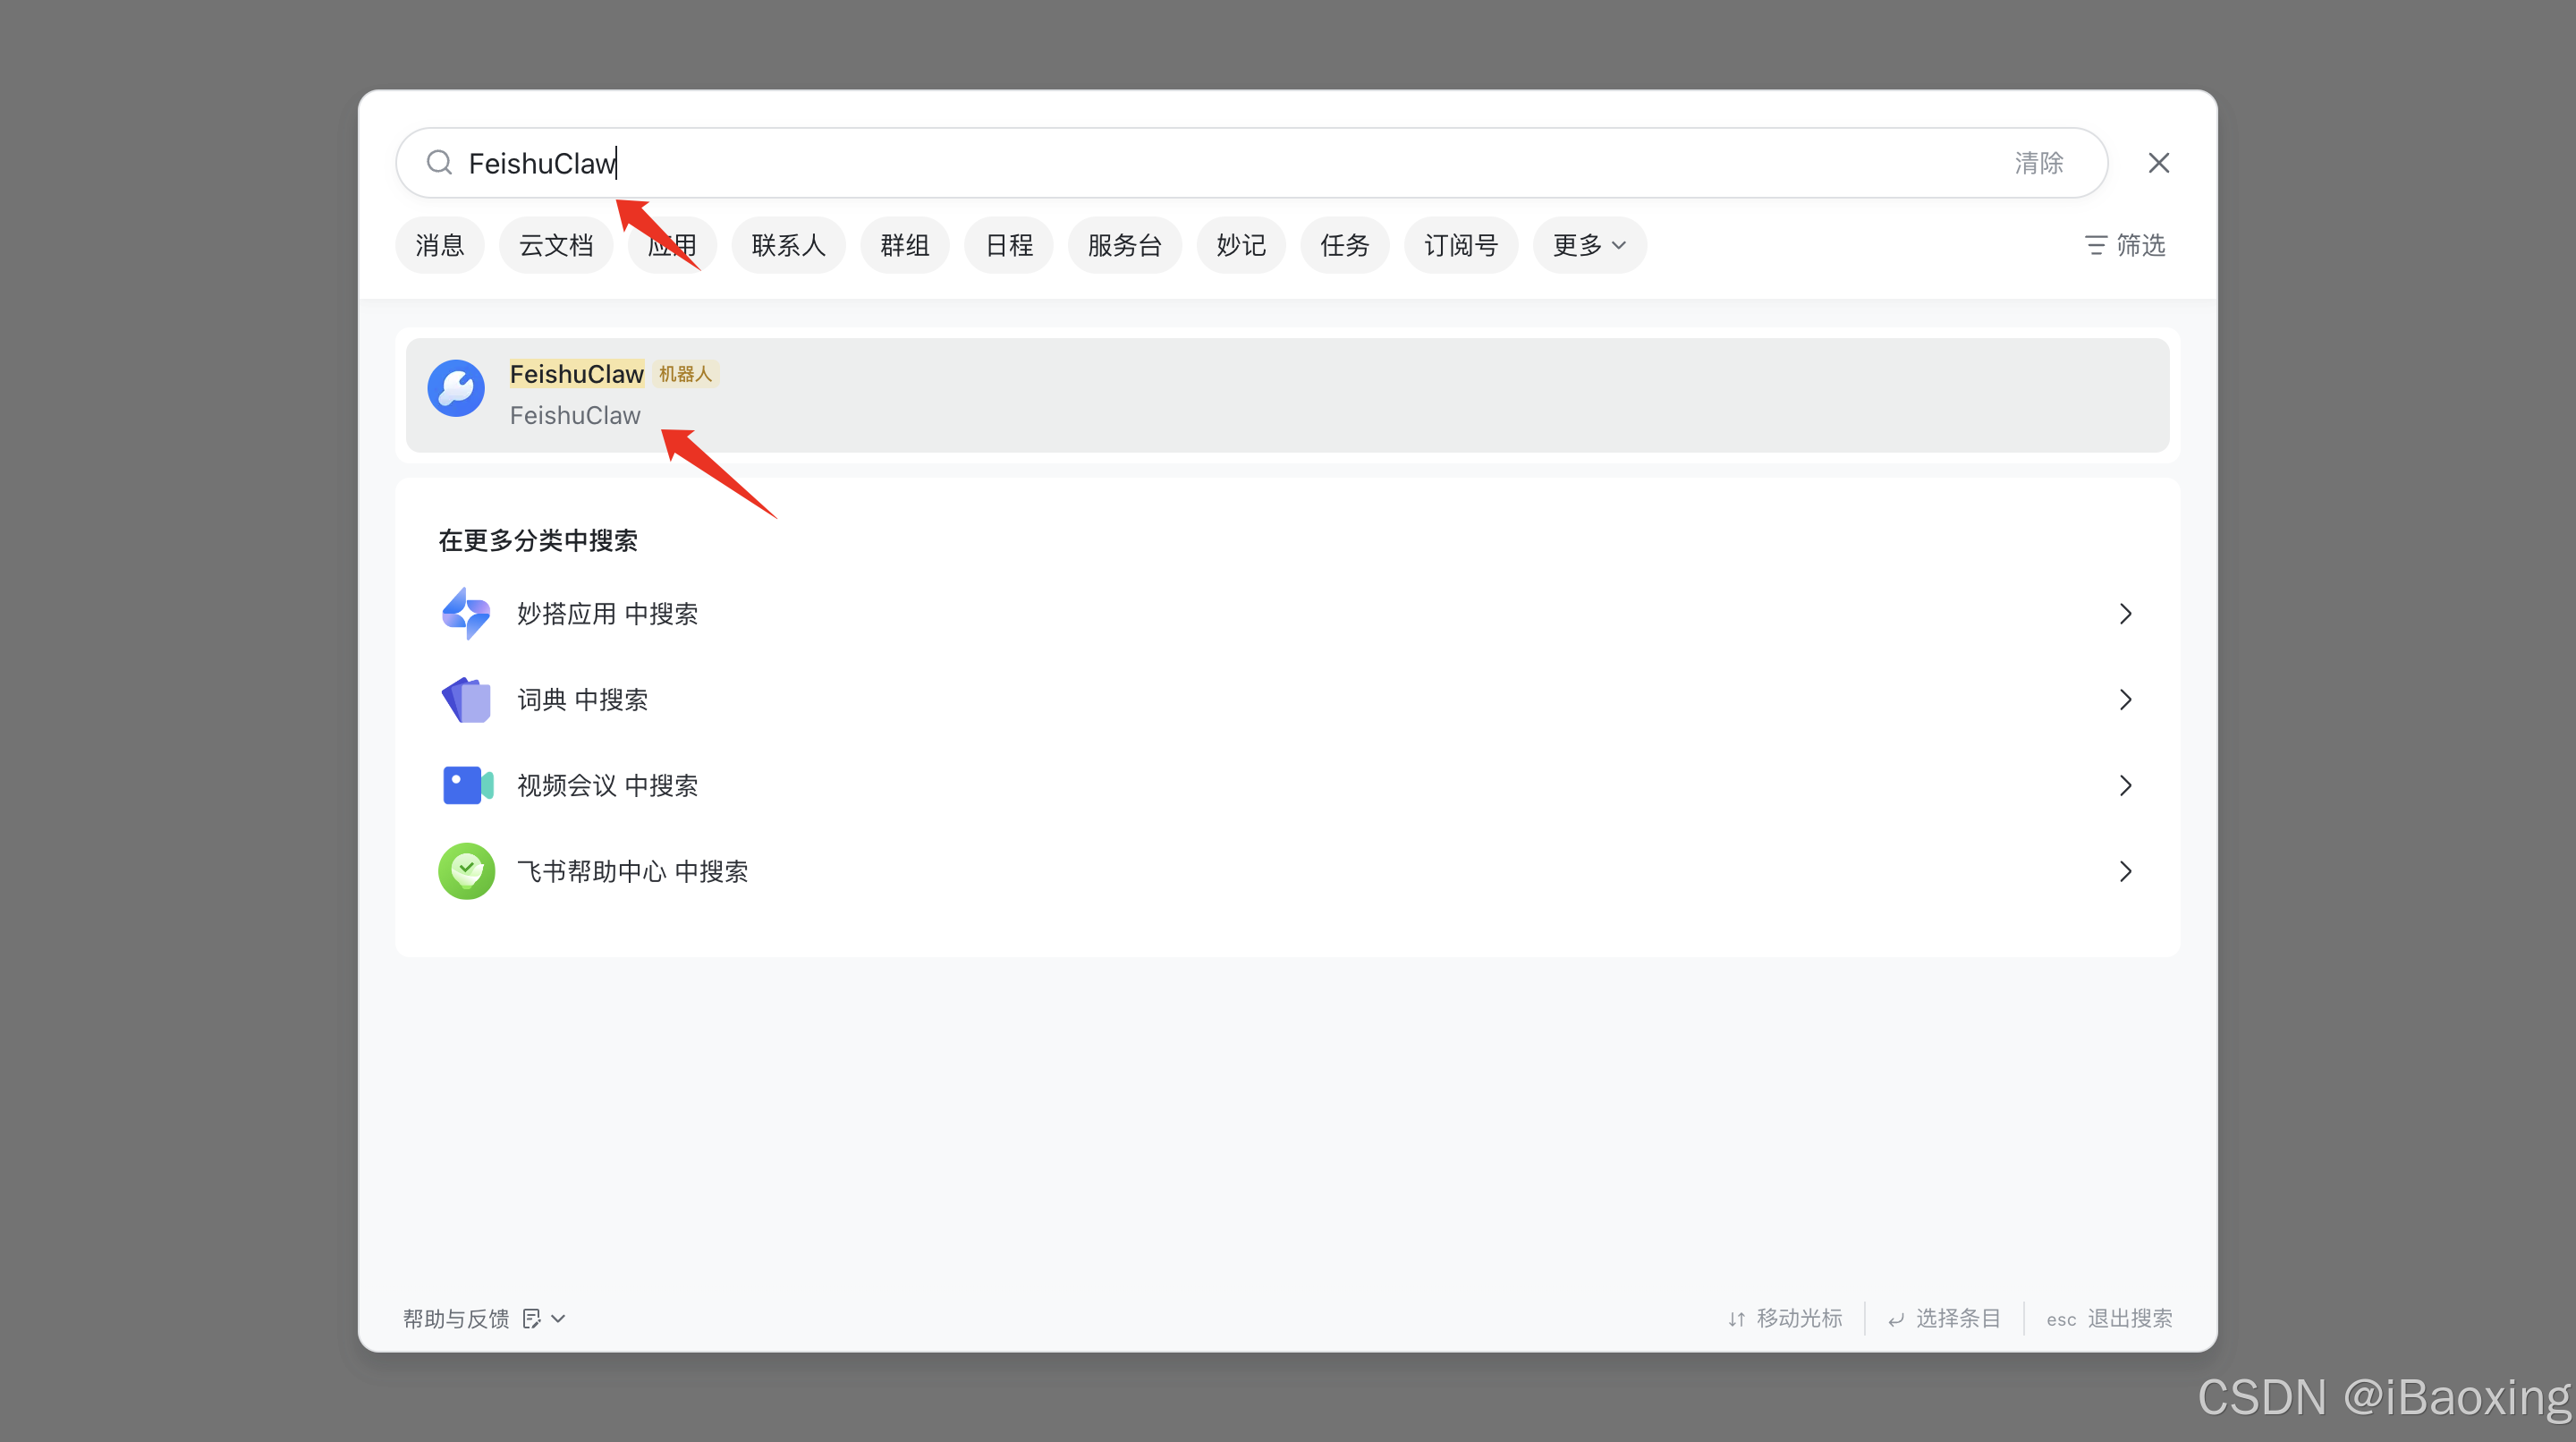Expand 帮助与反馈 options chevron
The image size is (2576, 1442).
(x=559, y=1318)
